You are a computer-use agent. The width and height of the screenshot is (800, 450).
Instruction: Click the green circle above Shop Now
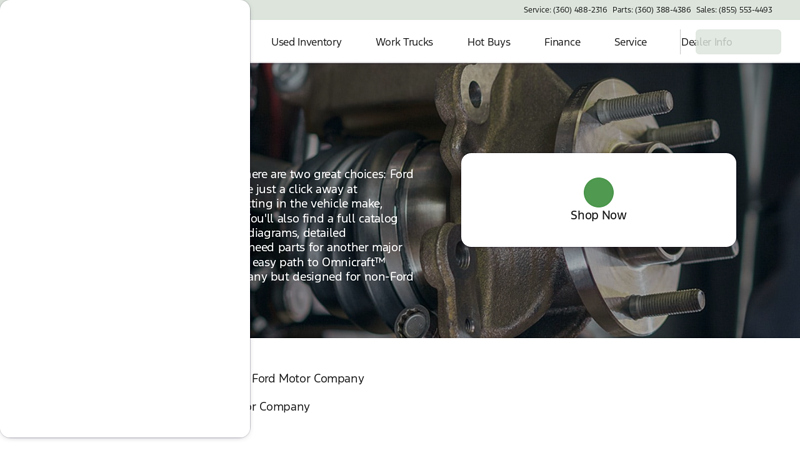click(x=598, y=192)
